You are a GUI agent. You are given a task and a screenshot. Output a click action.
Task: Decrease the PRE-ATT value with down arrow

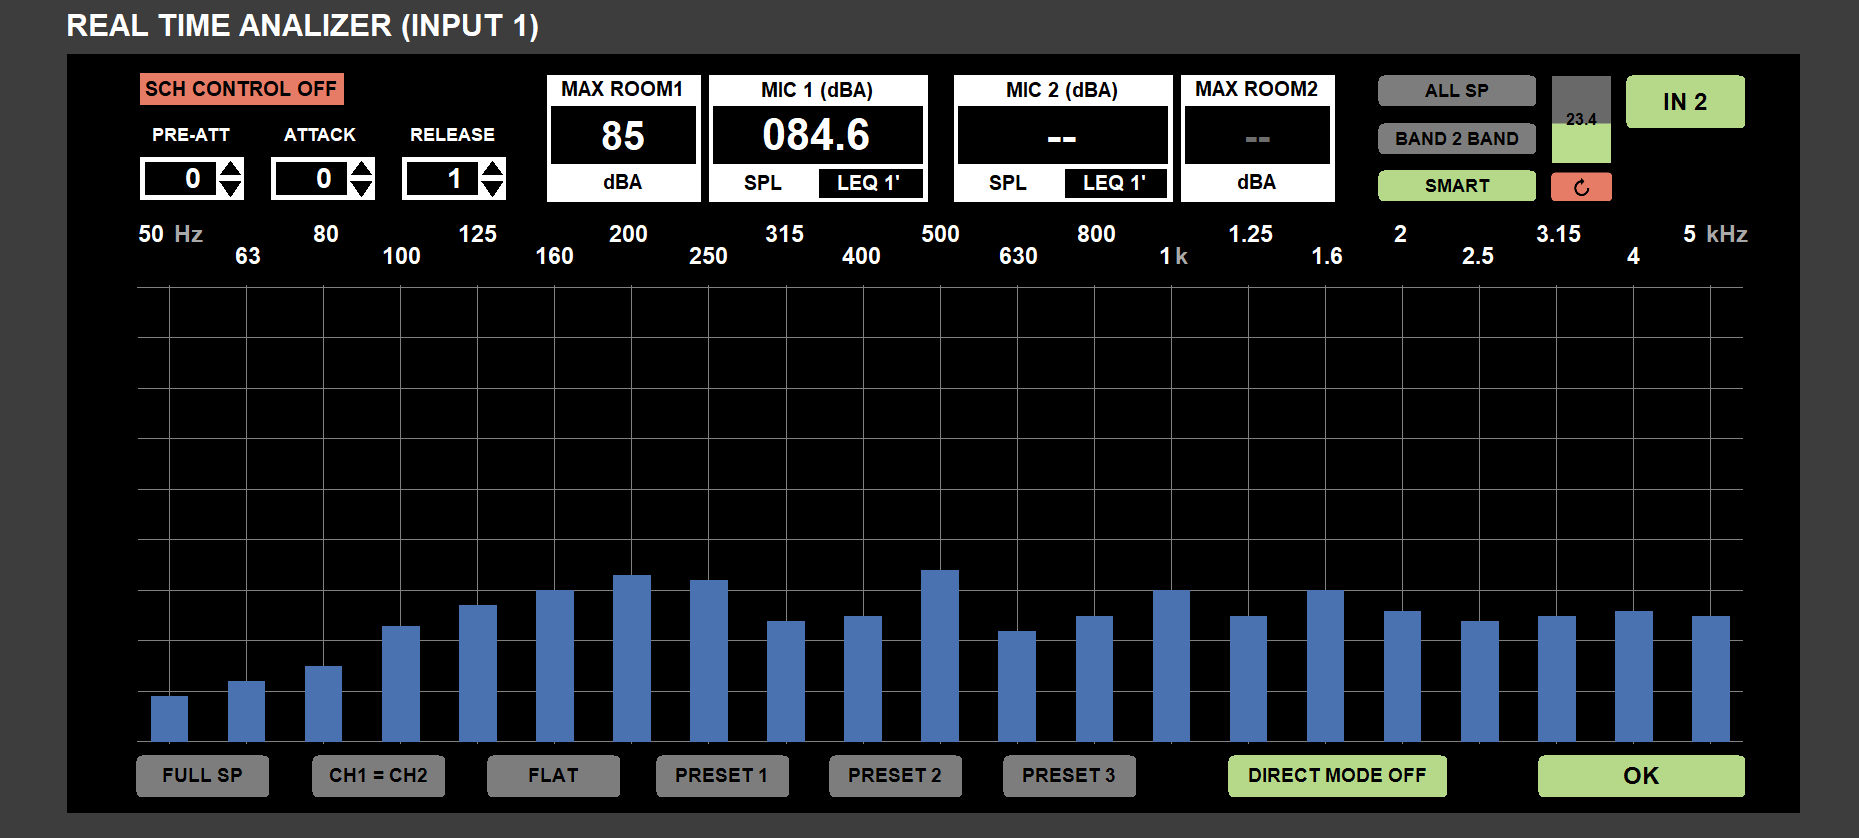pos(231,188)
